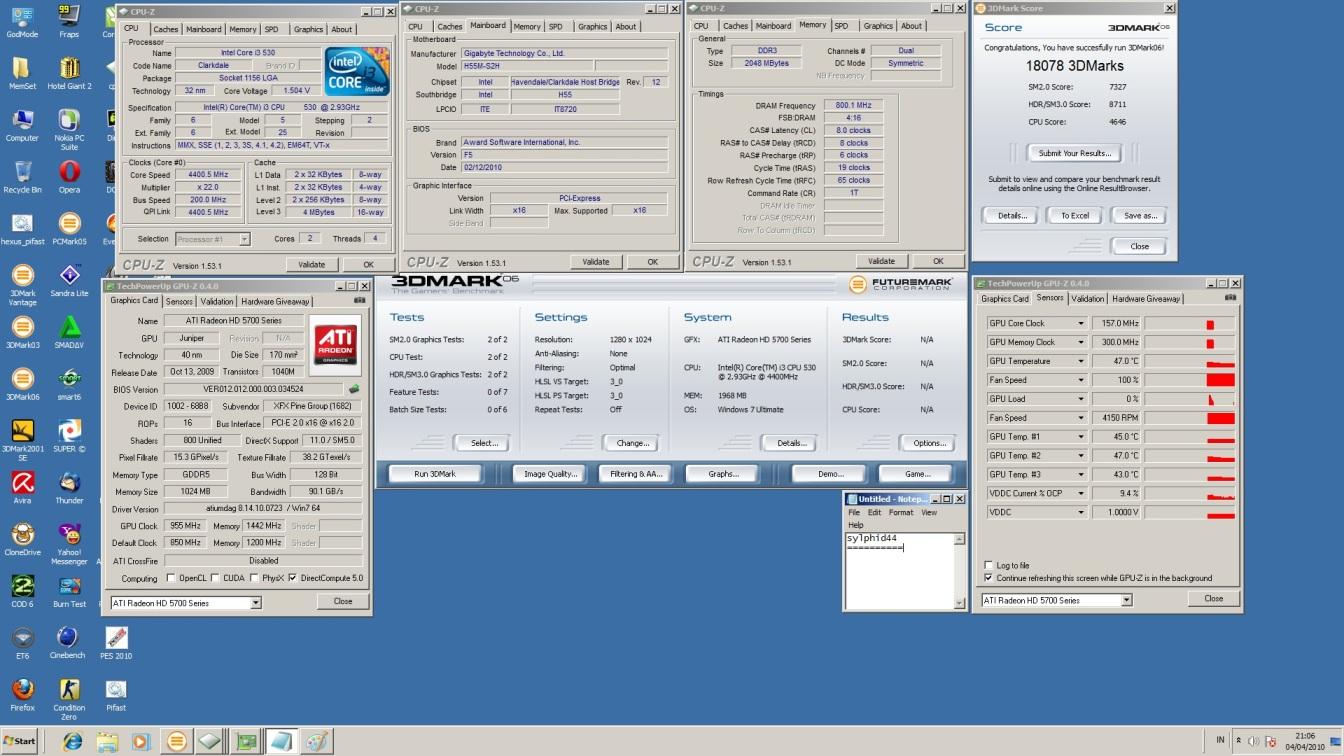Open the Paint taskbar button
1344x756 pixels.
click(317, 742)
